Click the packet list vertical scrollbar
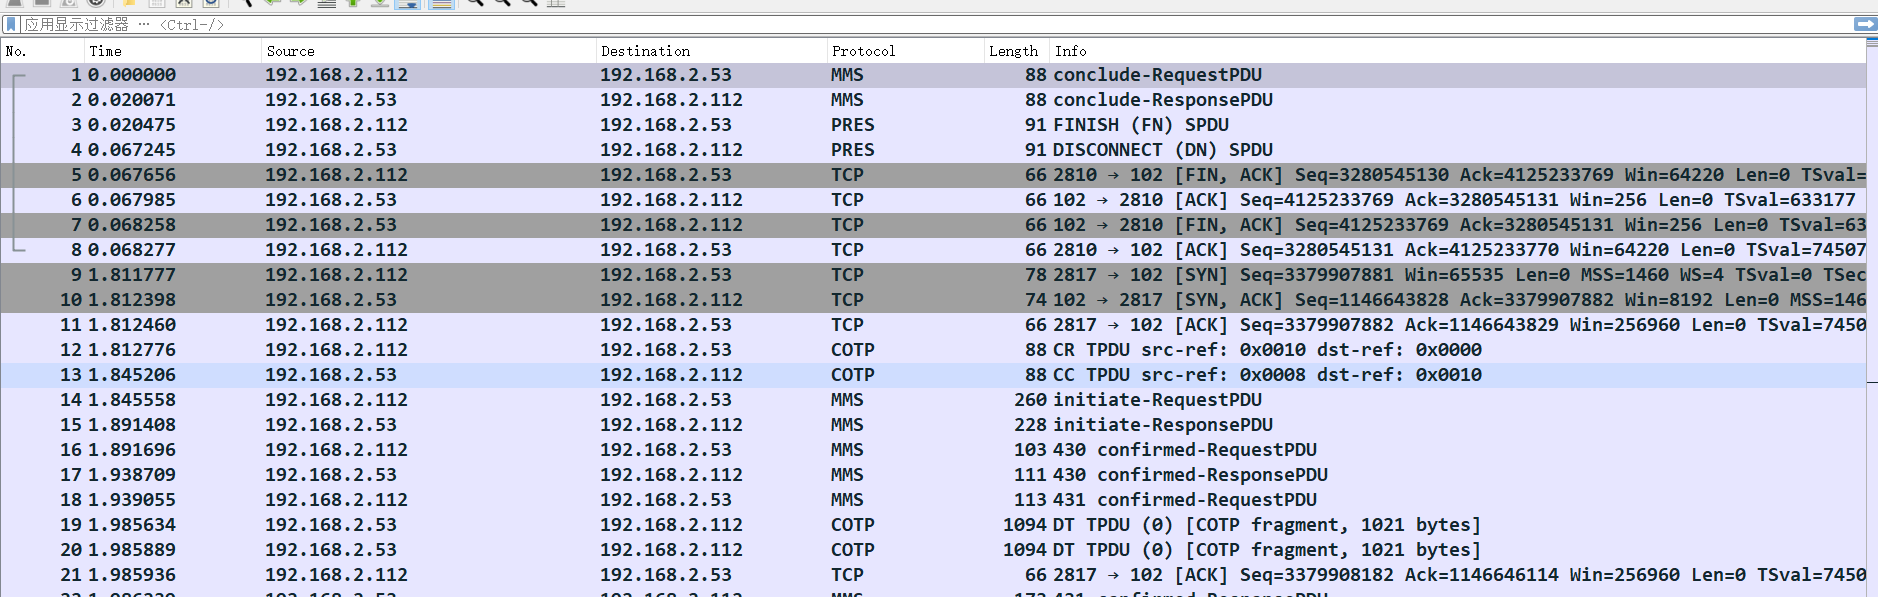The width and height of the screenshot is (1878, 597). click(x=1871, y=300)
